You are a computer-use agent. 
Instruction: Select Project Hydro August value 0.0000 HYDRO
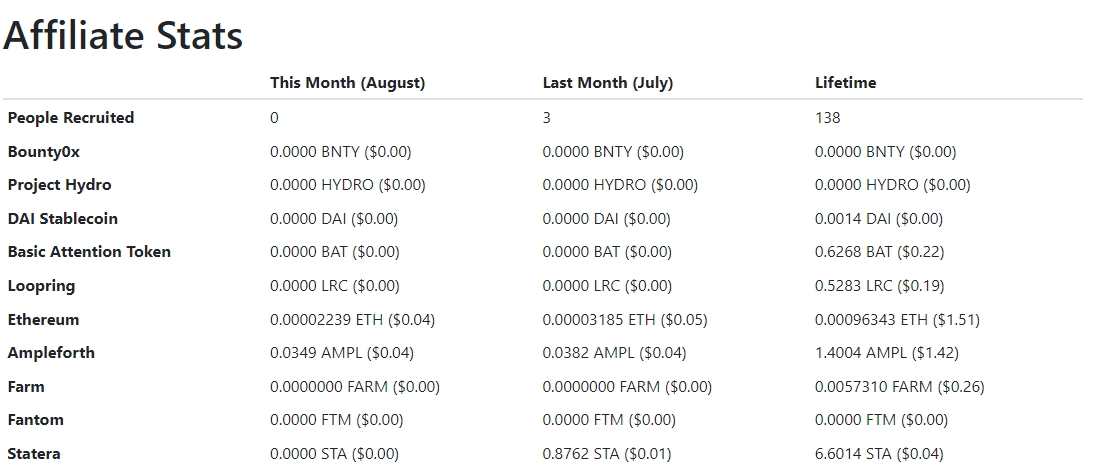pyautogui.click(x=348, y=185)
